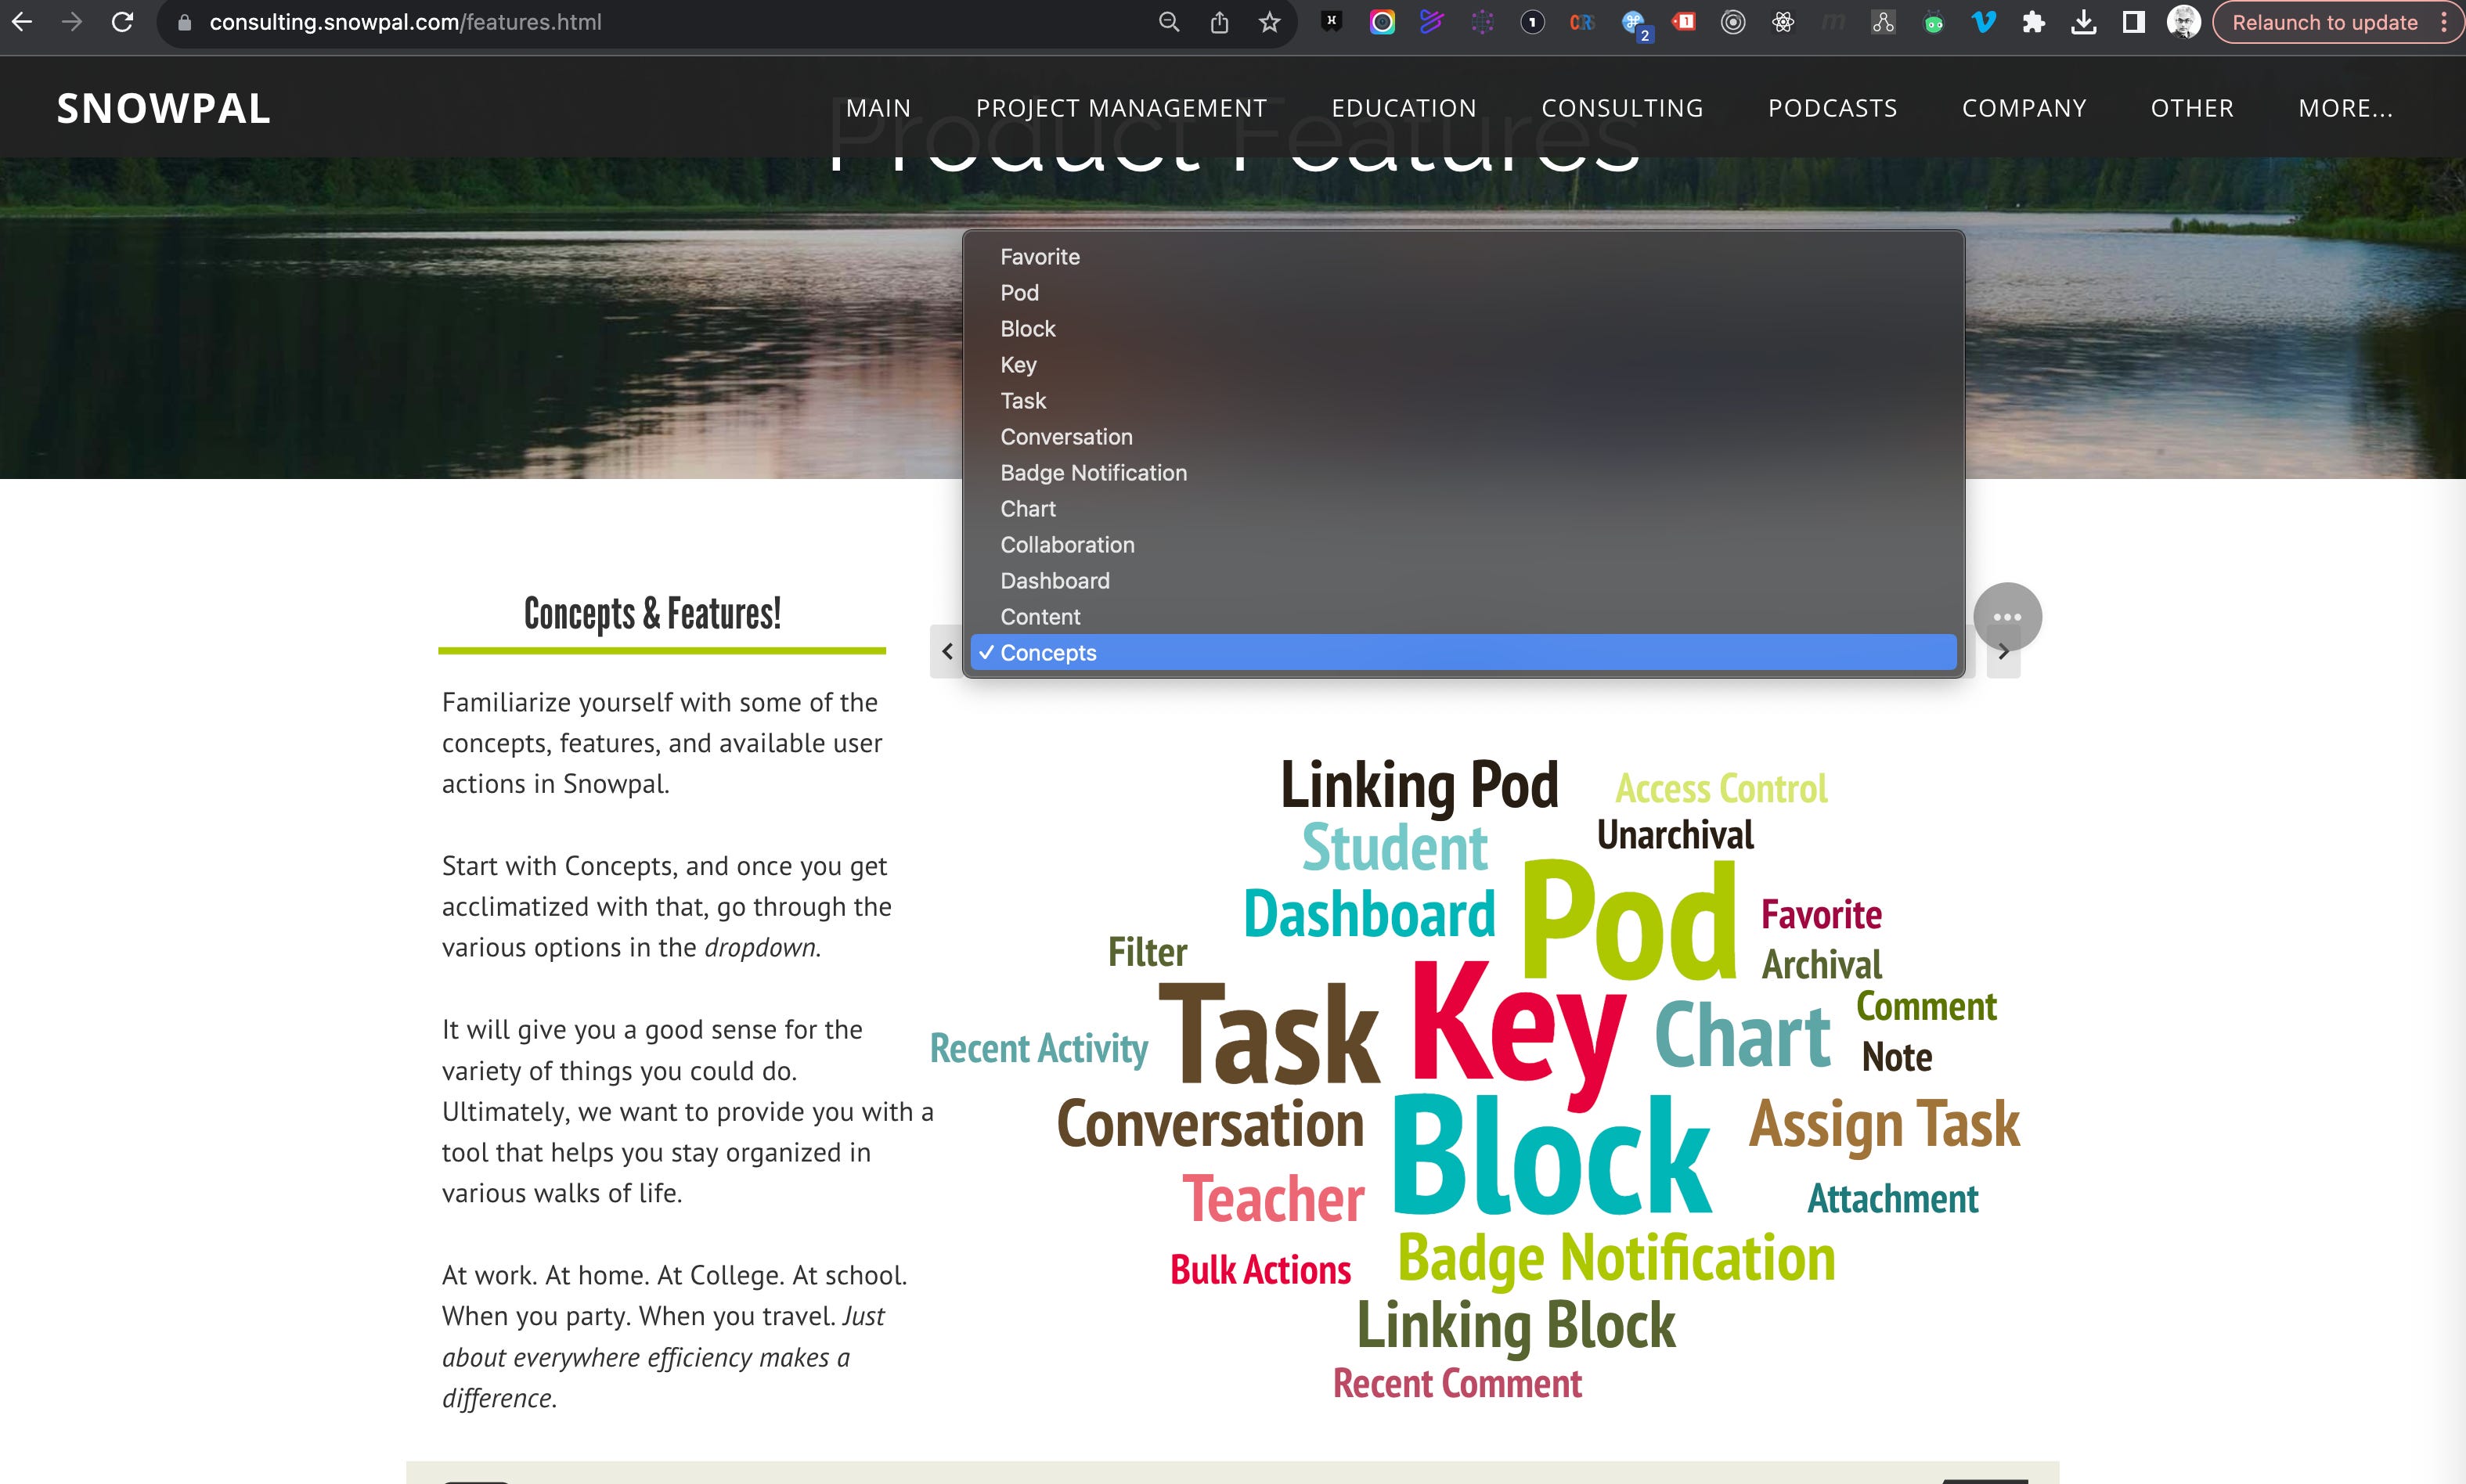Open the Vimeo extension icon
This screenshot has height=1484, width=2466.
pos(1983,22)
